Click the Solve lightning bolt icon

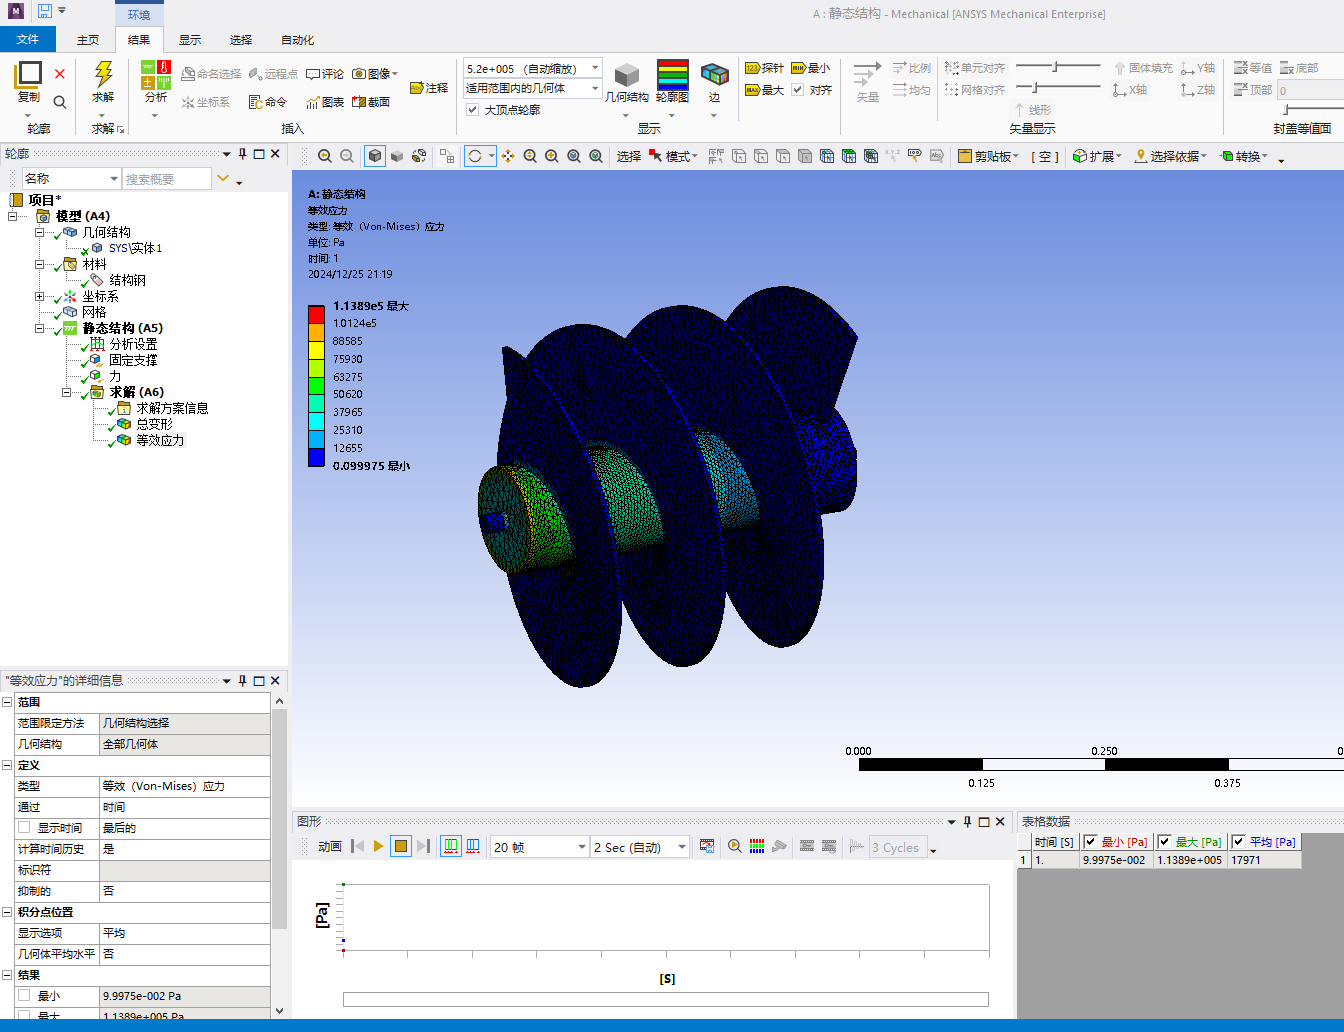pyautogui.click(x=103, y=75)
